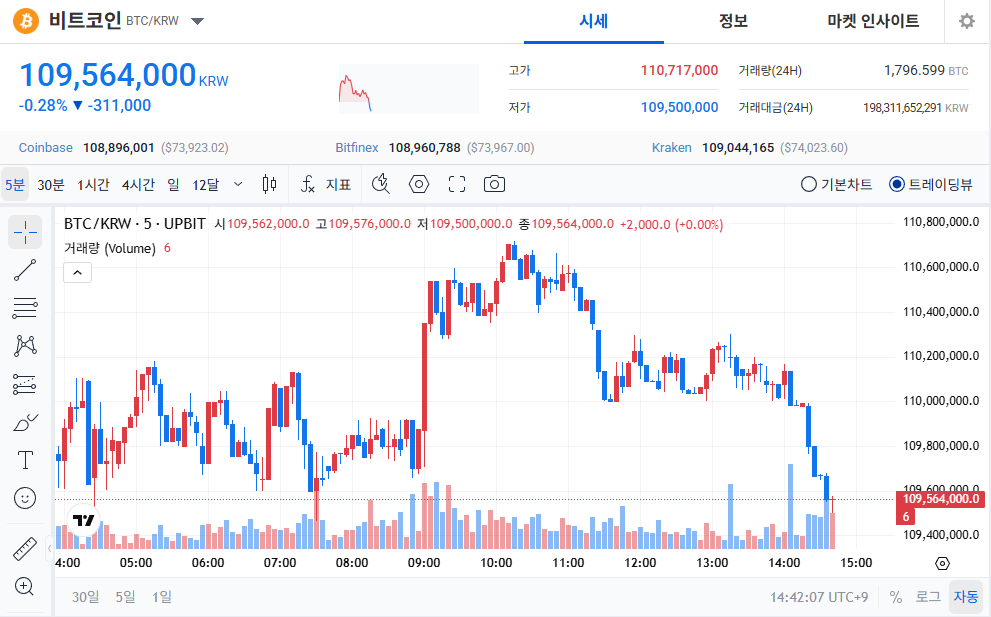Select the ruler measure tool
Image resolution: width=991 pixels, height=617 pixels.
[x=25, y=549]
